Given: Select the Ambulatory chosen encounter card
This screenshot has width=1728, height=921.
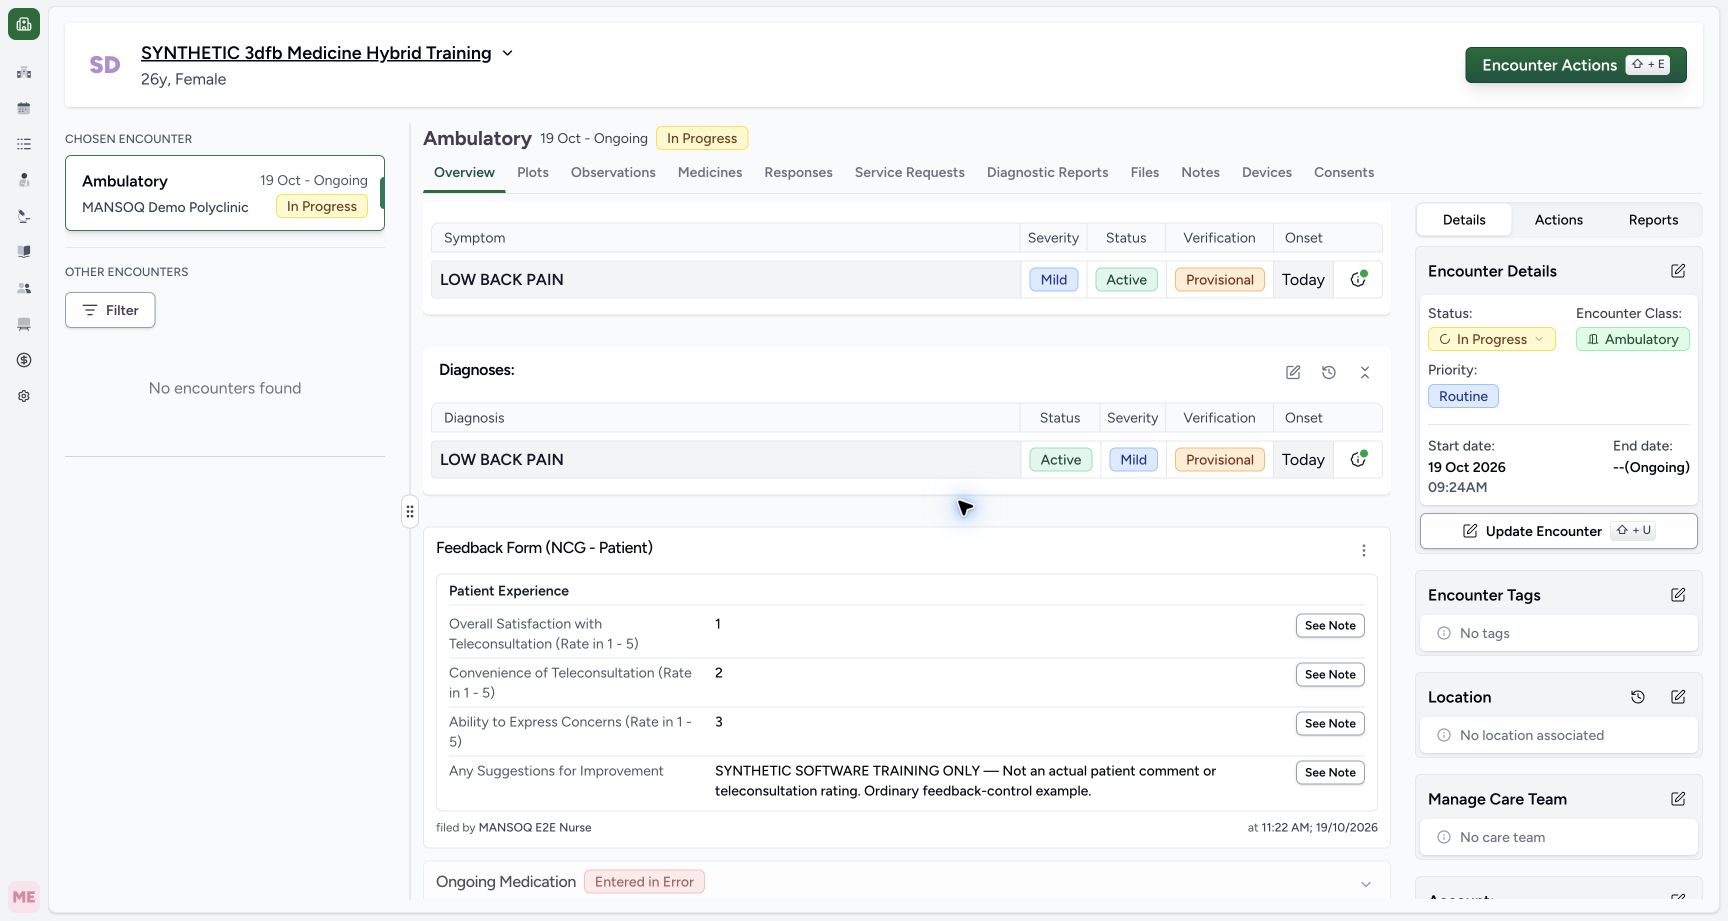Looking at the screenshot, I should 225,193.
